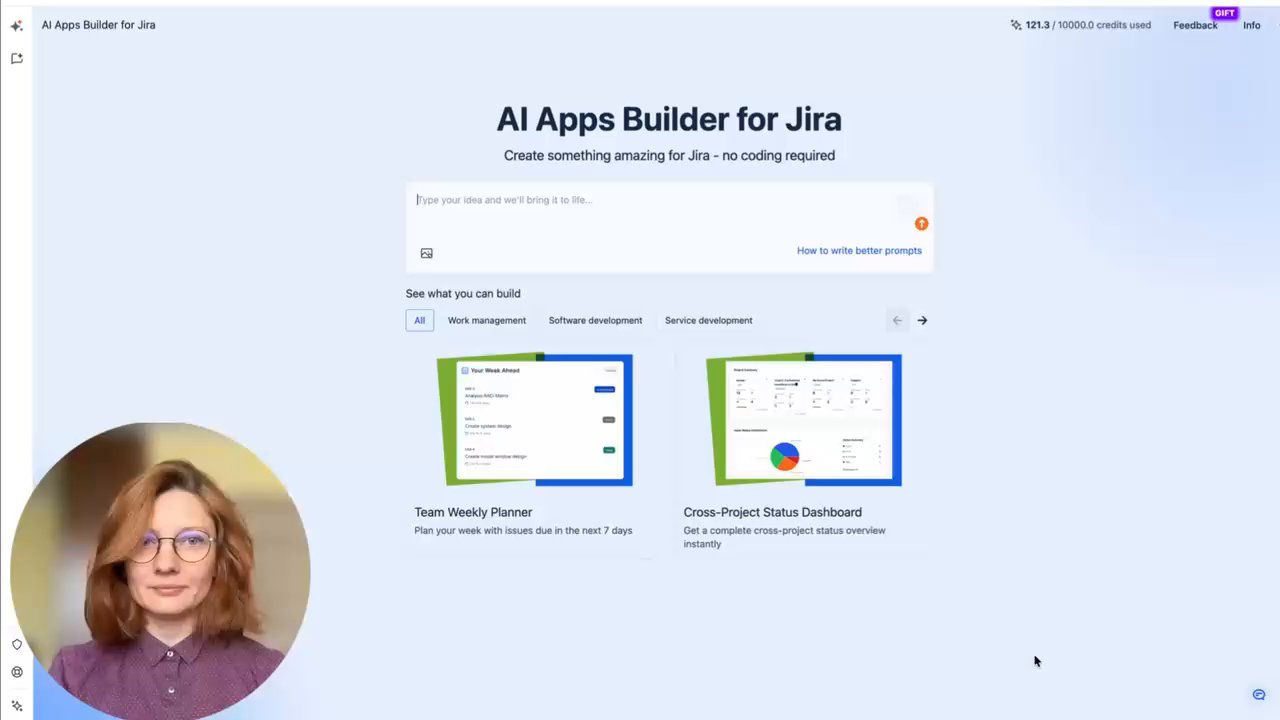This screenshot has width=1280, height=720.
Task: Select the Service development filter
Action: [x=709, y=321]
